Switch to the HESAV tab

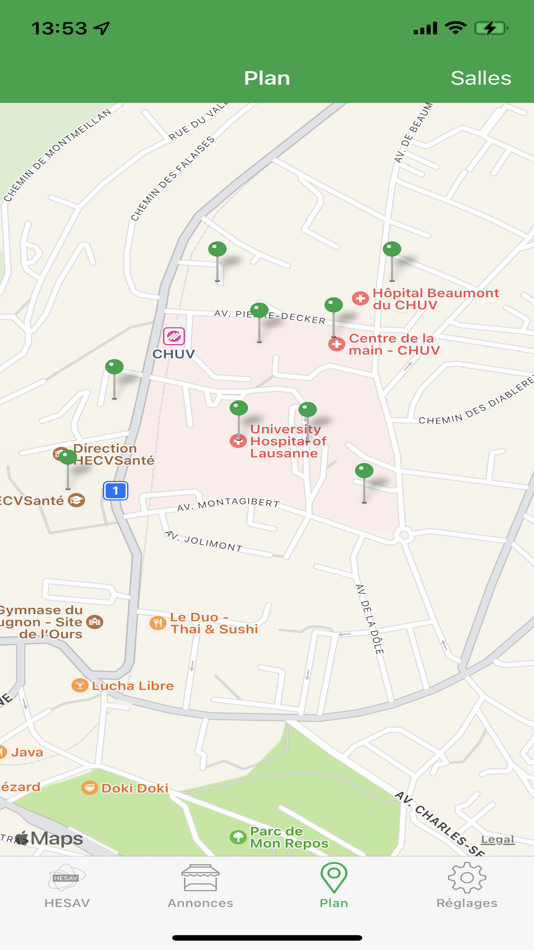(x=67, y=886)
